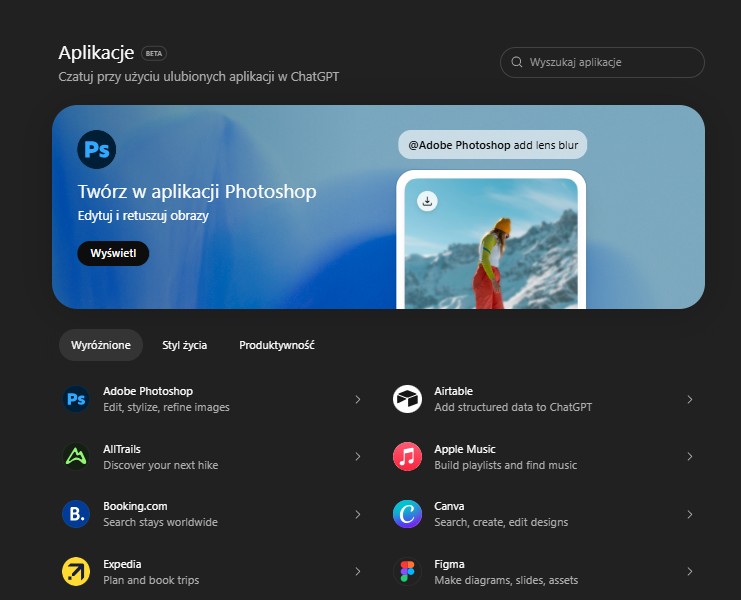Click the 'AllTrails' app name
Image resolution: width=741 pixels, height=600 pixels.
(122, 449)
